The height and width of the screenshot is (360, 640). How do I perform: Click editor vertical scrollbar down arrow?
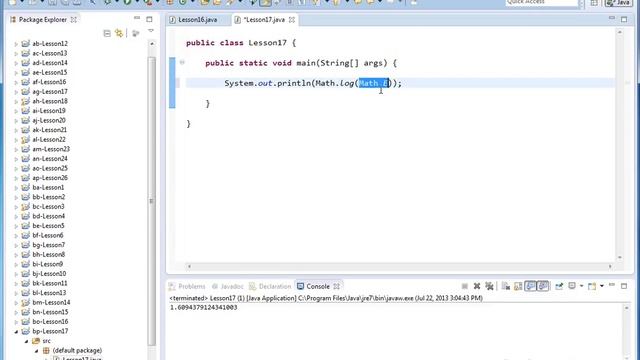[620, 258]
